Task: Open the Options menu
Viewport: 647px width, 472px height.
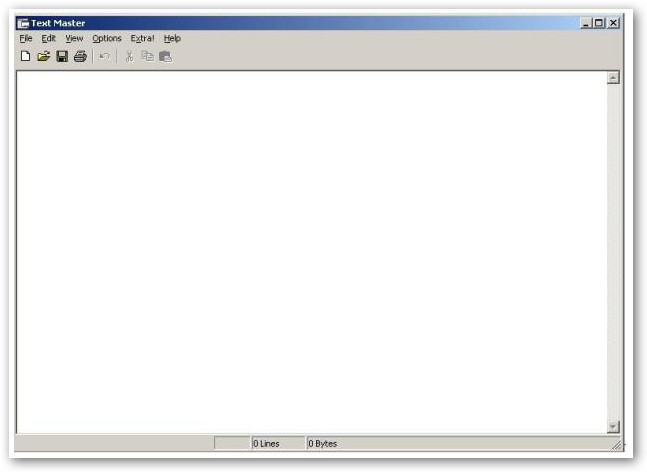Action: pyautogui.click(x=107, y=38)
